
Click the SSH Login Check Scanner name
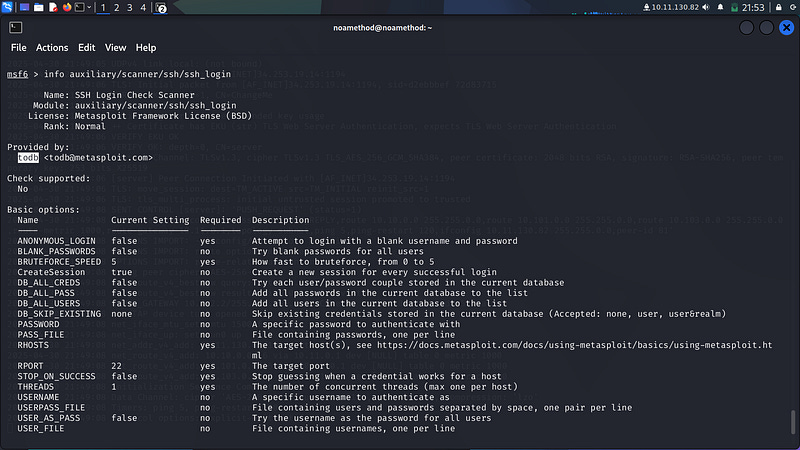click(x=135, y=95)
